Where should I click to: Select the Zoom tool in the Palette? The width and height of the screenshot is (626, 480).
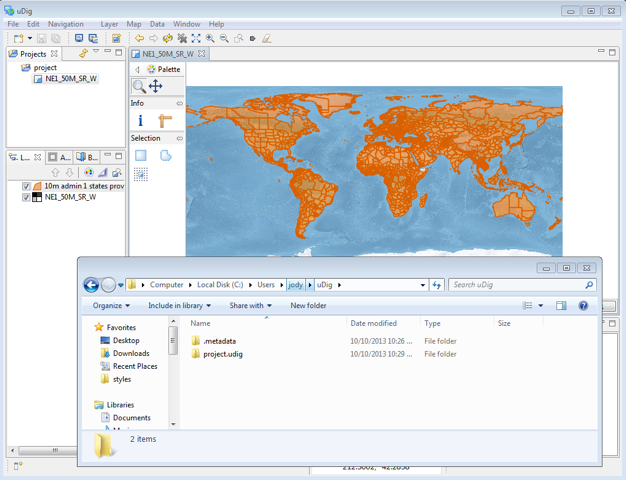(139, 86)
